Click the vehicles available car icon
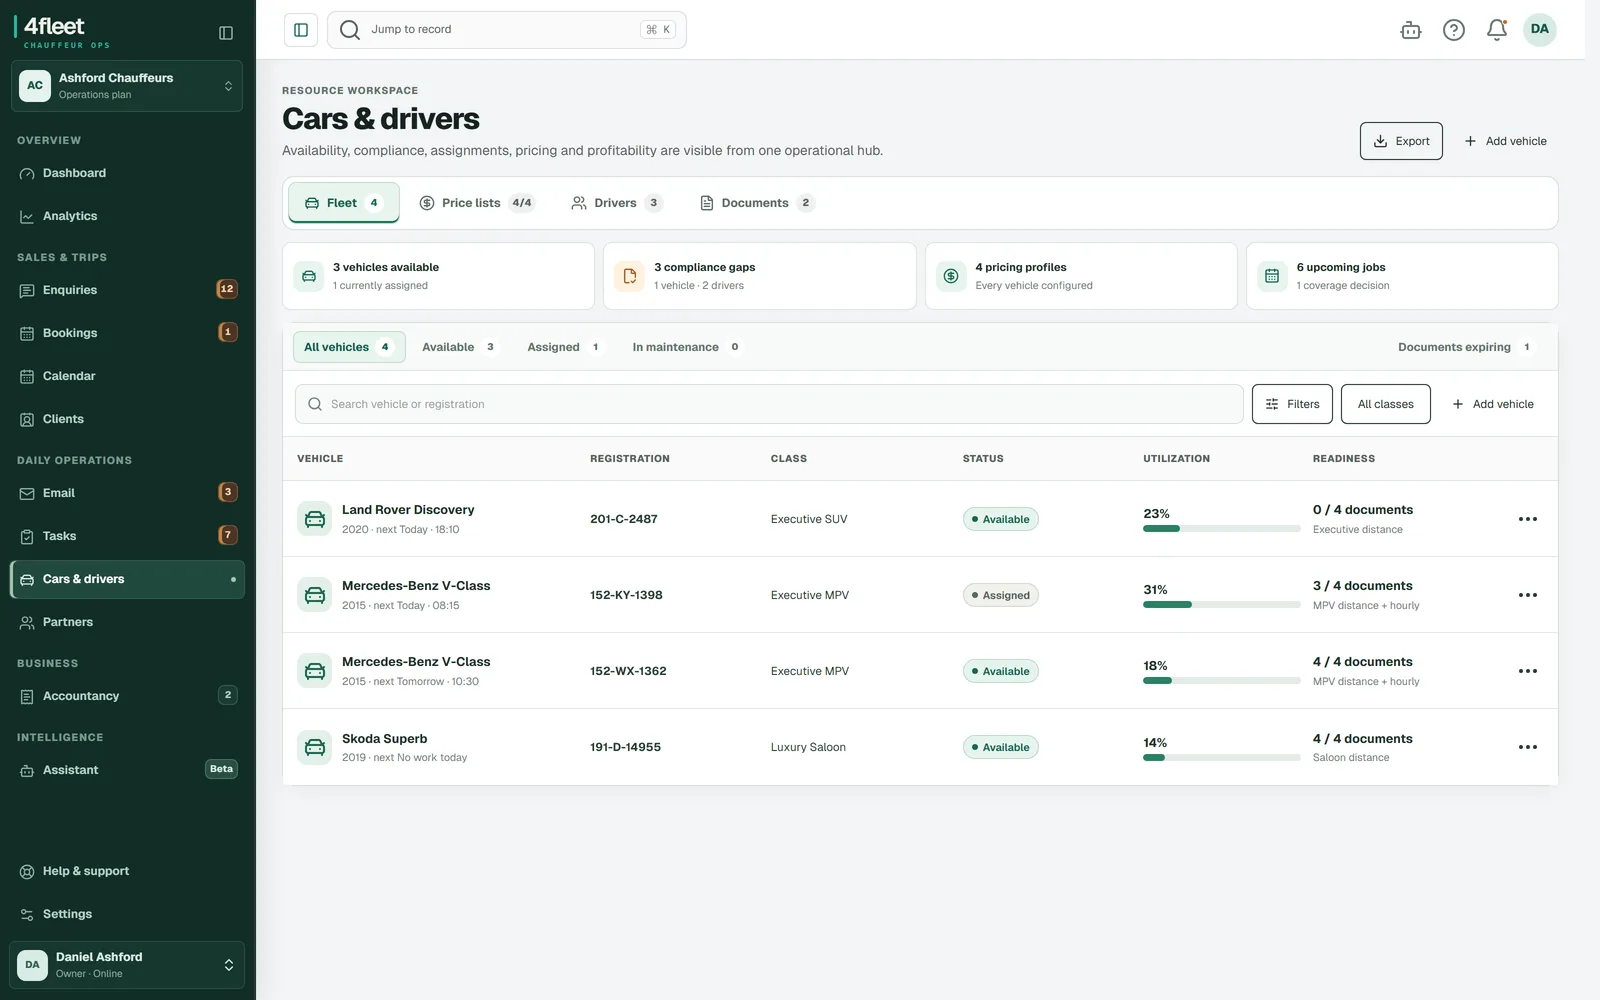1600x1000 pixels. (309, 276)
